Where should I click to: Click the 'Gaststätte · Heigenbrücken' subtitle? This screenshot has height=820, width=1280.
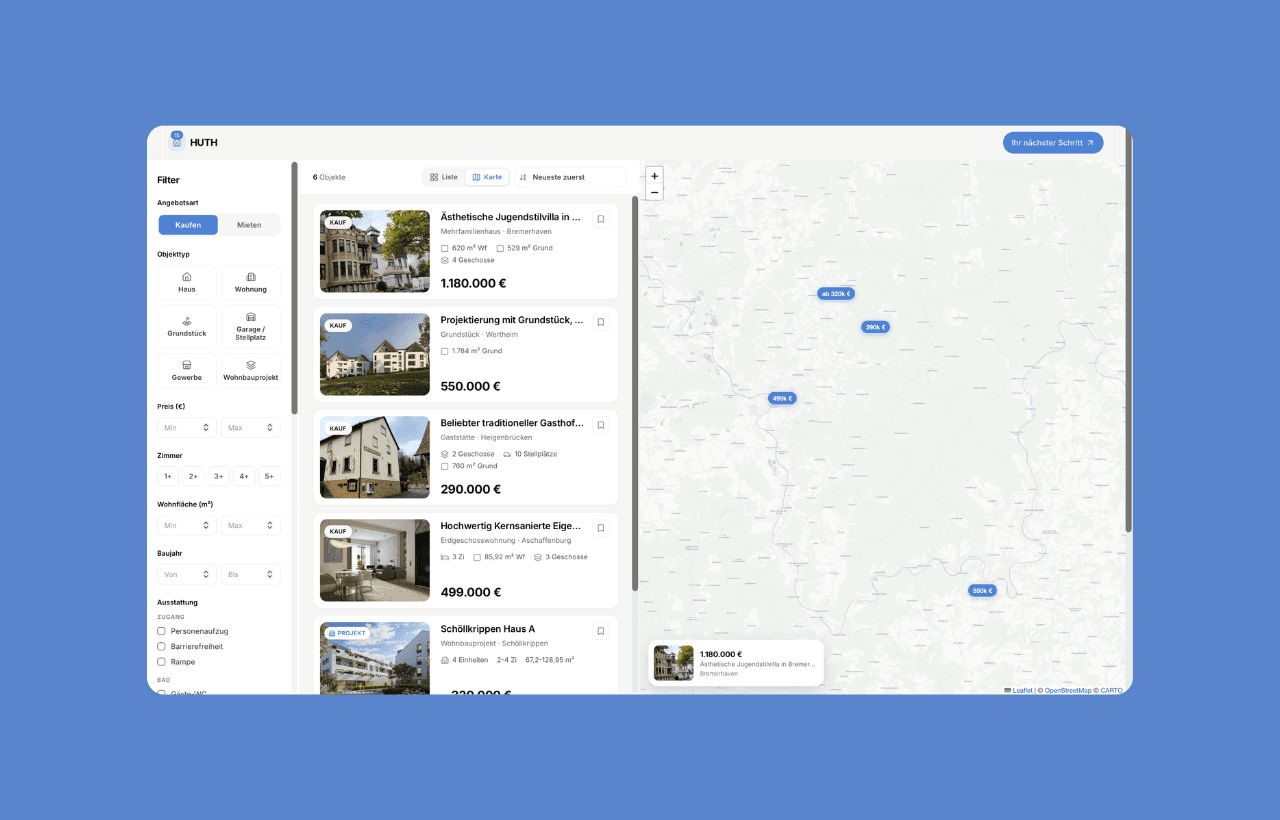coord(487,438)
